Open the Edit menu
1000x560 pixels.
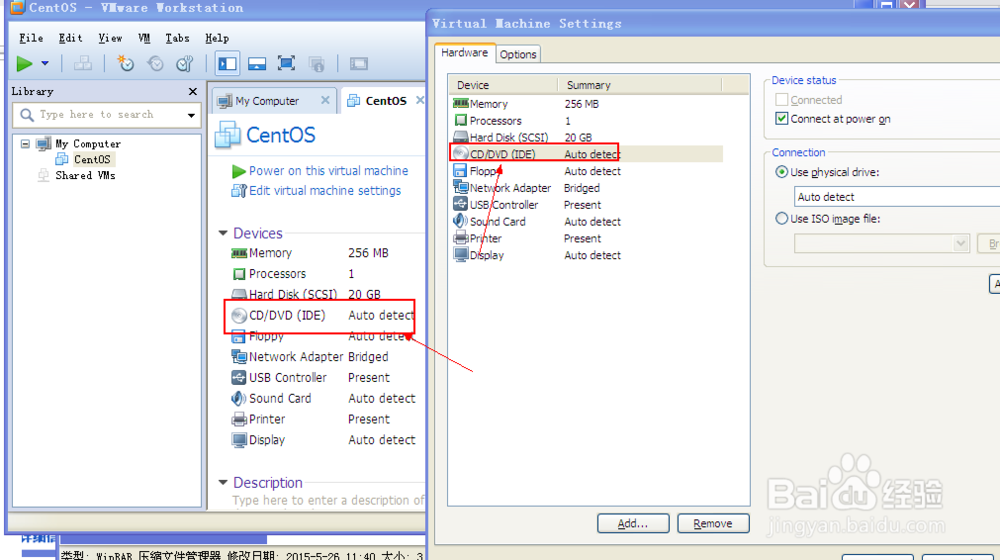70,38
